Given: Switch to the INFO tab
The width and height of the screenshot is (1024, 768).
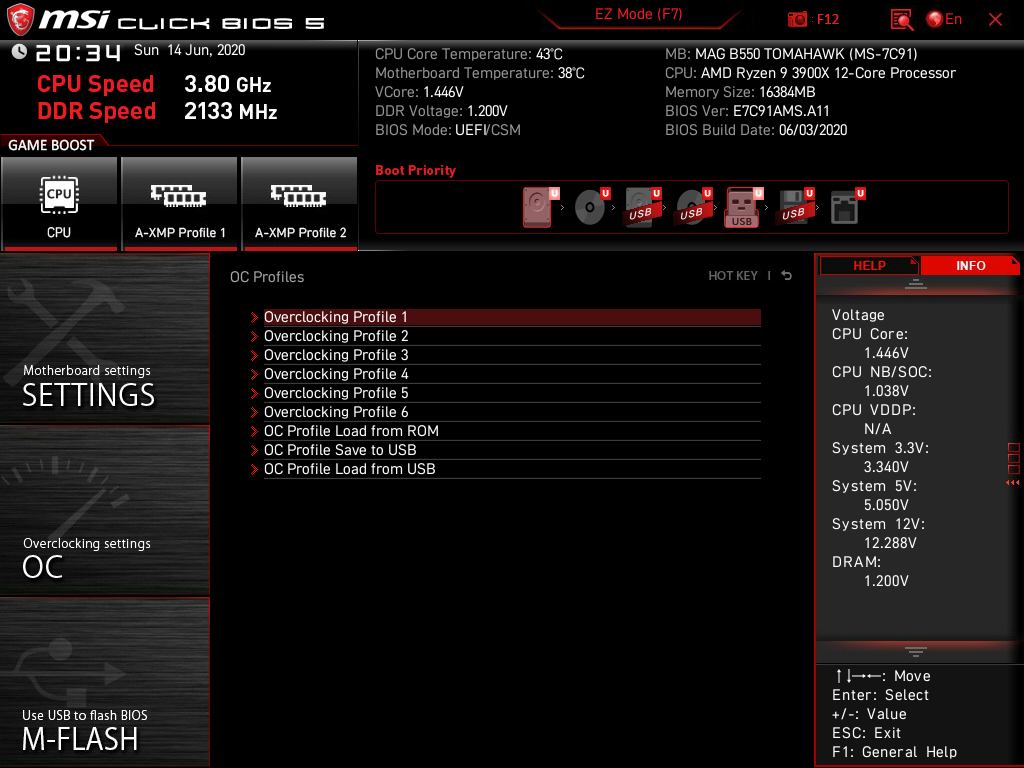Looking at the screenshot, I should point(970,266).
